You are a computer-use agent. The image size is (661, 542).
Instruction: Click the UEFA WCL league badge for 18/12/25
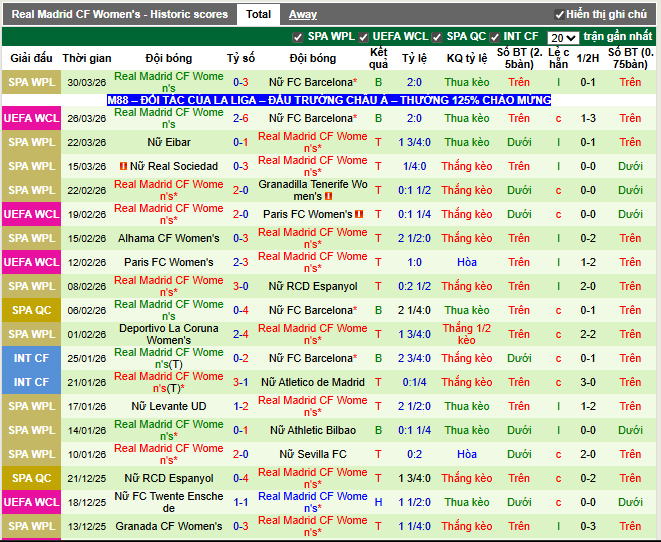(x=32, y=502)
